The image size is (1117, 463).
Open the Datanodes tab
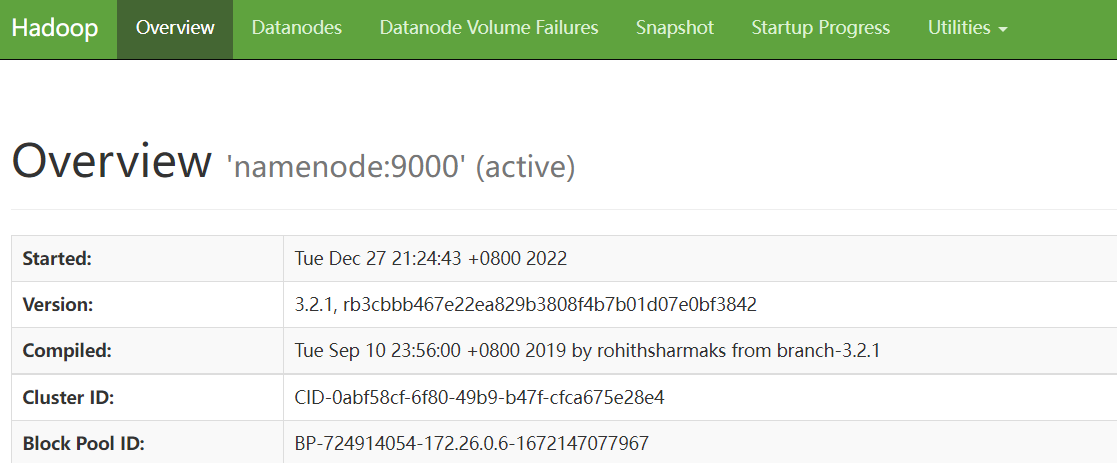click(297, 28)
